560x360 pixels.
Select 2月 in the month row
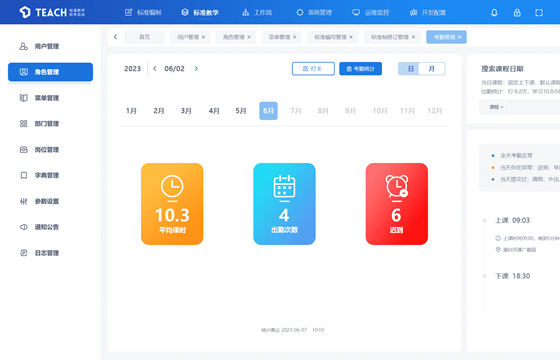point(159,111)
